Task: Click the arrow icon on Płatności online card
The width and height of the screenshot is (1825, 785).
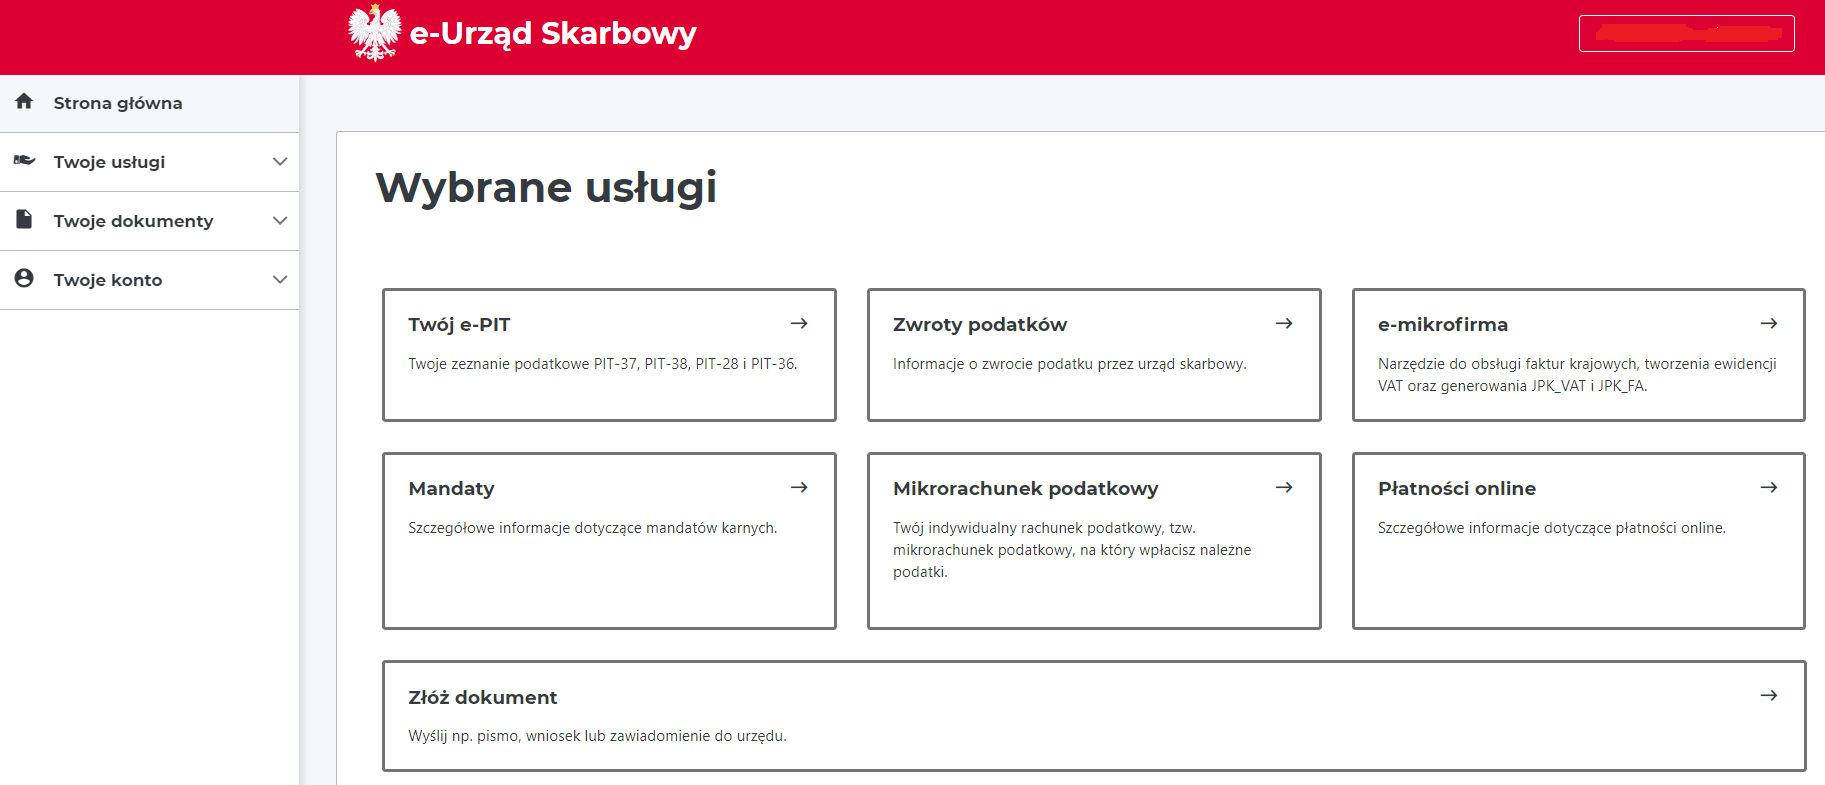Action: [1768, 487]
